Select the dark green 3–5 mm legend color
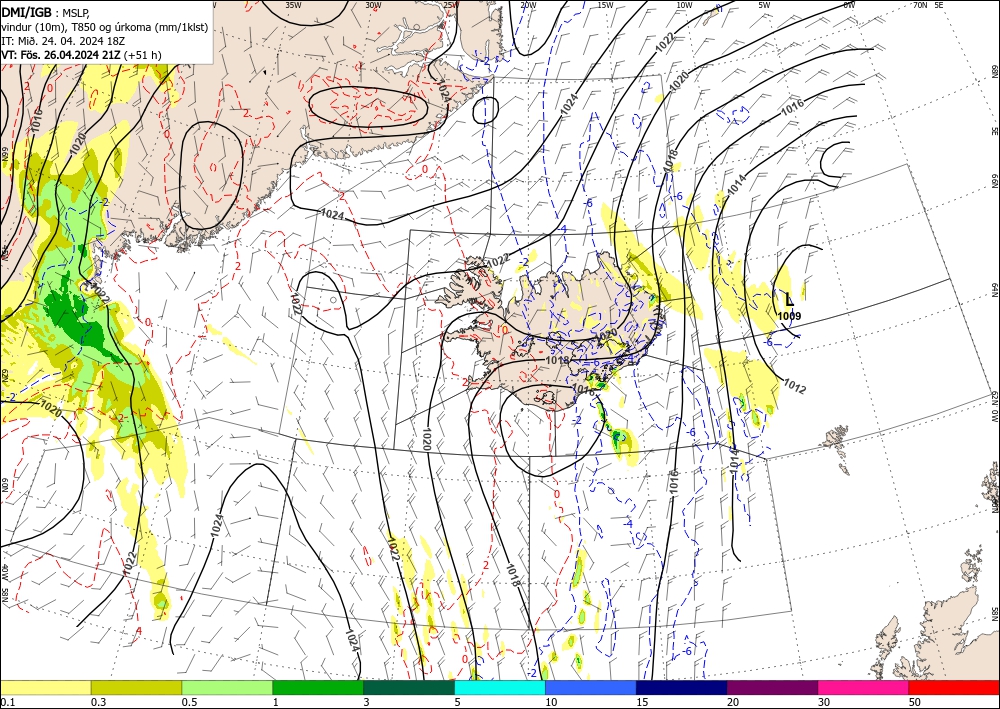 coord(409,687)
